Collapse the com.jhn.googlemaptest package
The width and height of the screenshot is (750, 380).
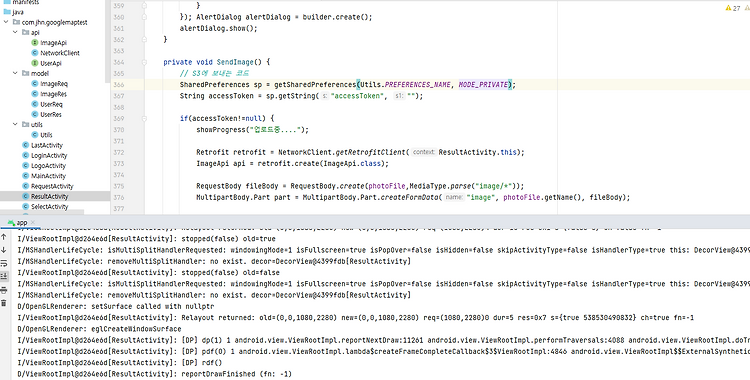point(6,22)
